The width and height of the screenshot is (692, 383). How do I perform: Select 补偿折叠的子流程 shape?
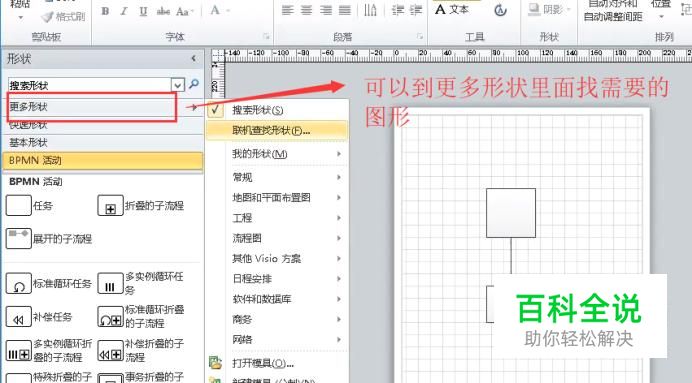point(110,350)
